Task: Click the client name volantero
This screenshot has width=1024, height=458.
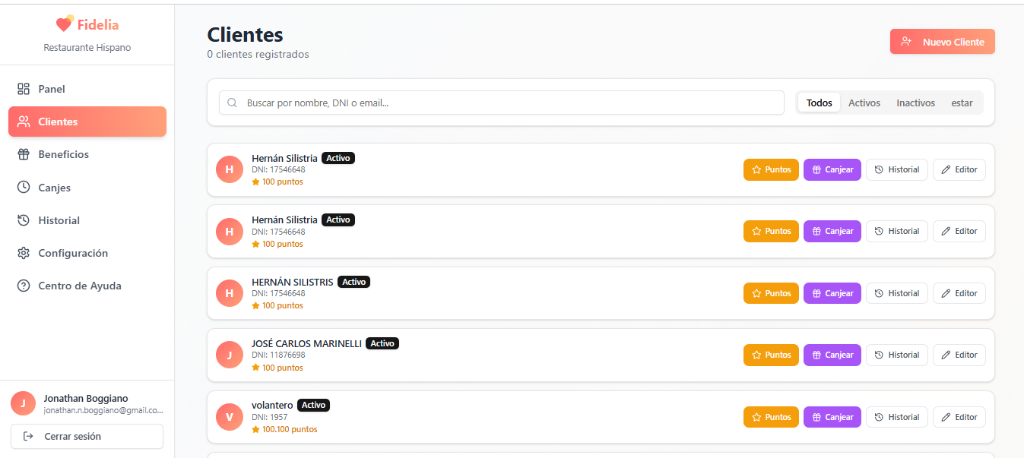Action: [x=272, y=405]
